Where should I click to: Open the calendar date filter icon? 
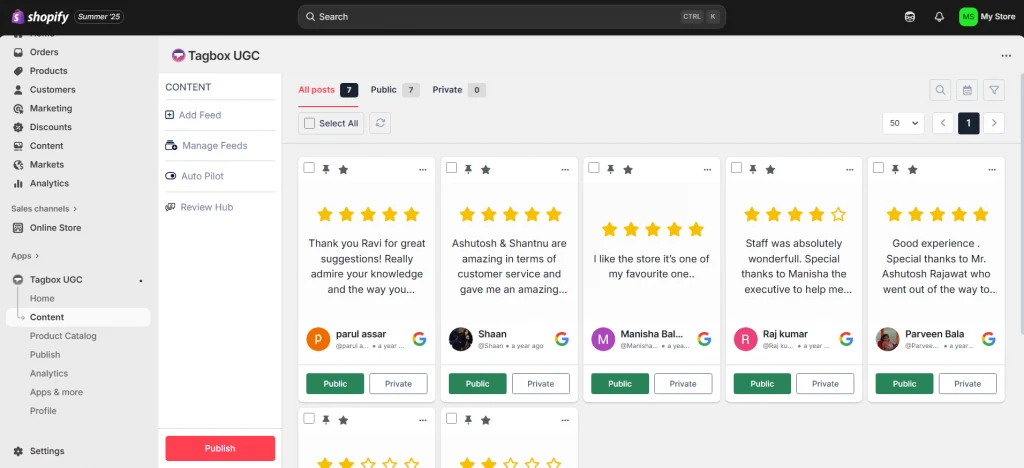(x=967, y=90)
